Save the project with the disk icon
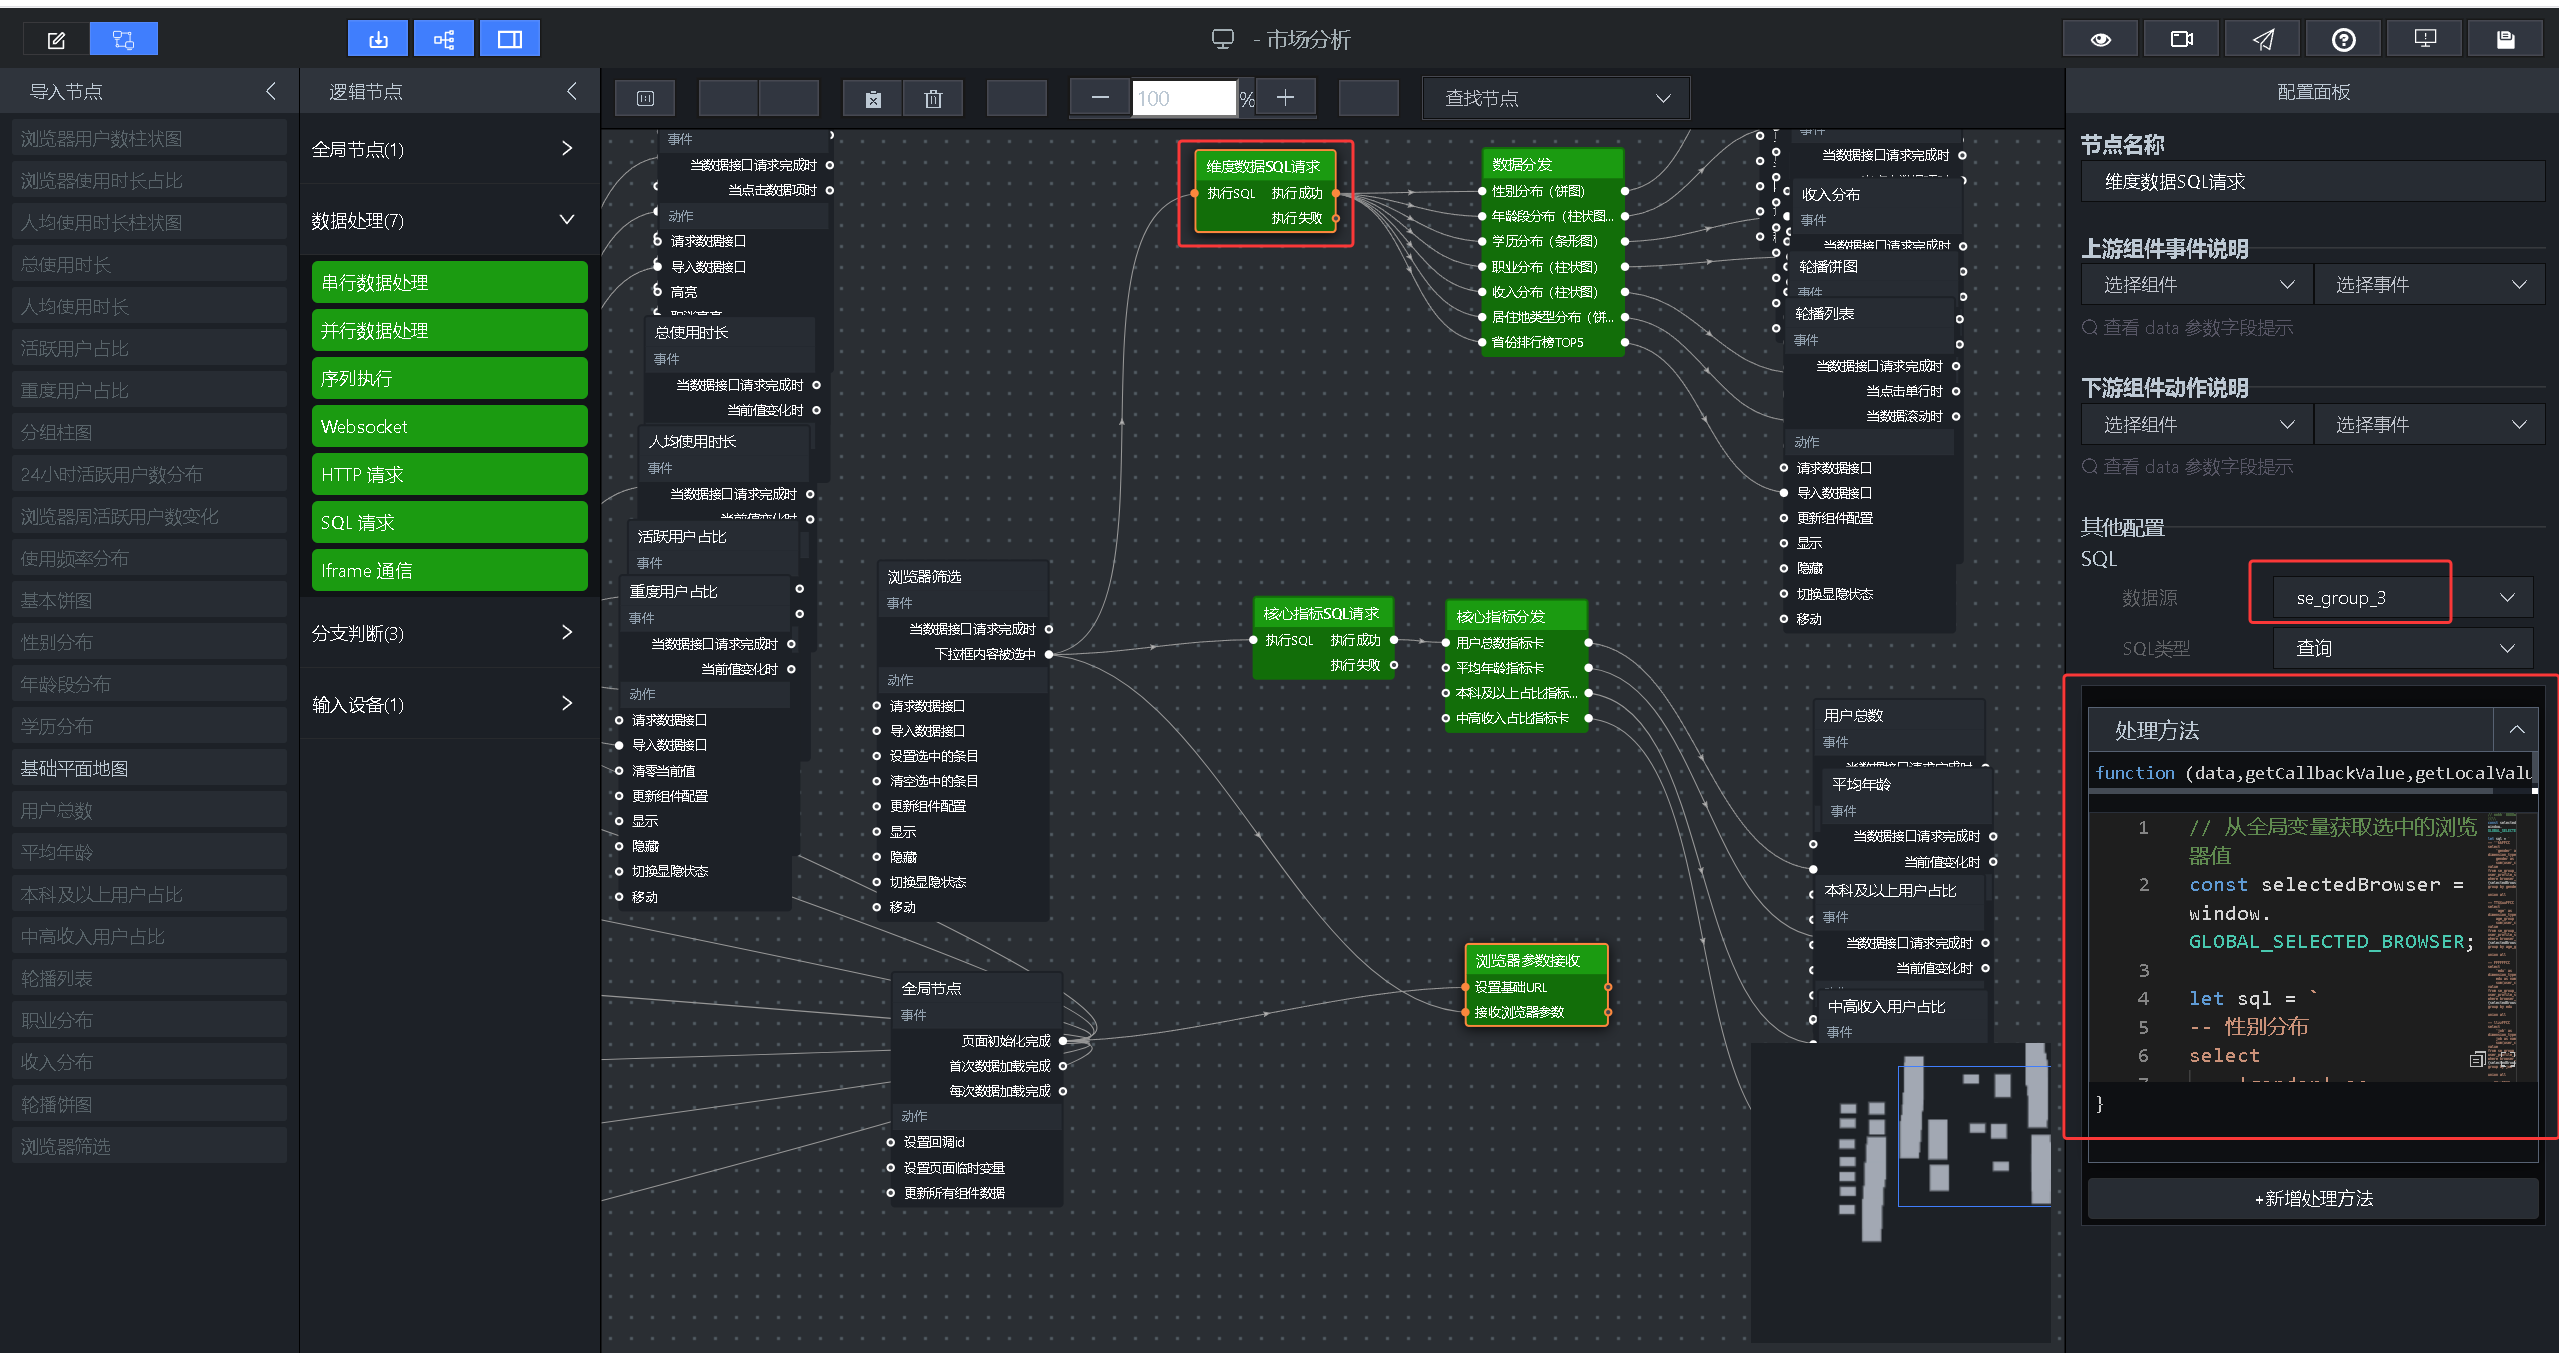The image size is (2559, 1353). pos(2505,40)
